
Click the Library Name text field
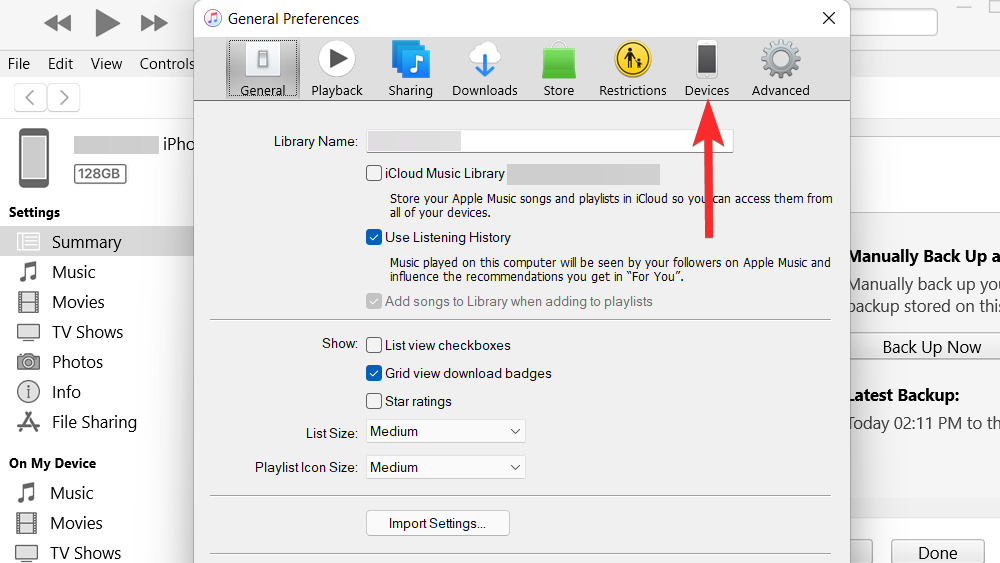tap(550, 141)
